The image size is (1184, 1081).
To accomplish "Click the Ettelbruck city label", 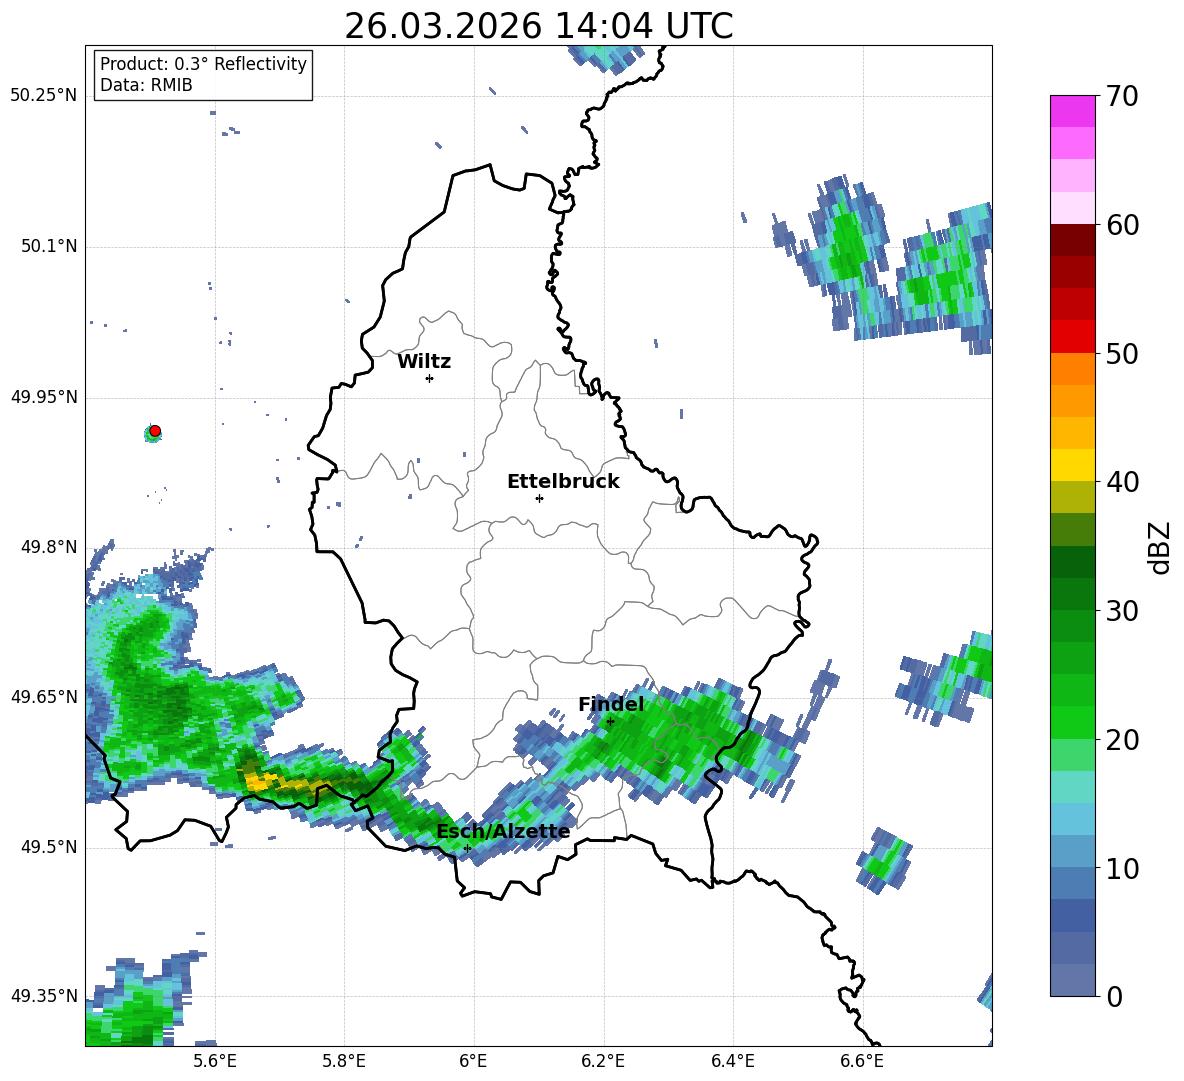I will tap(563, 482).
